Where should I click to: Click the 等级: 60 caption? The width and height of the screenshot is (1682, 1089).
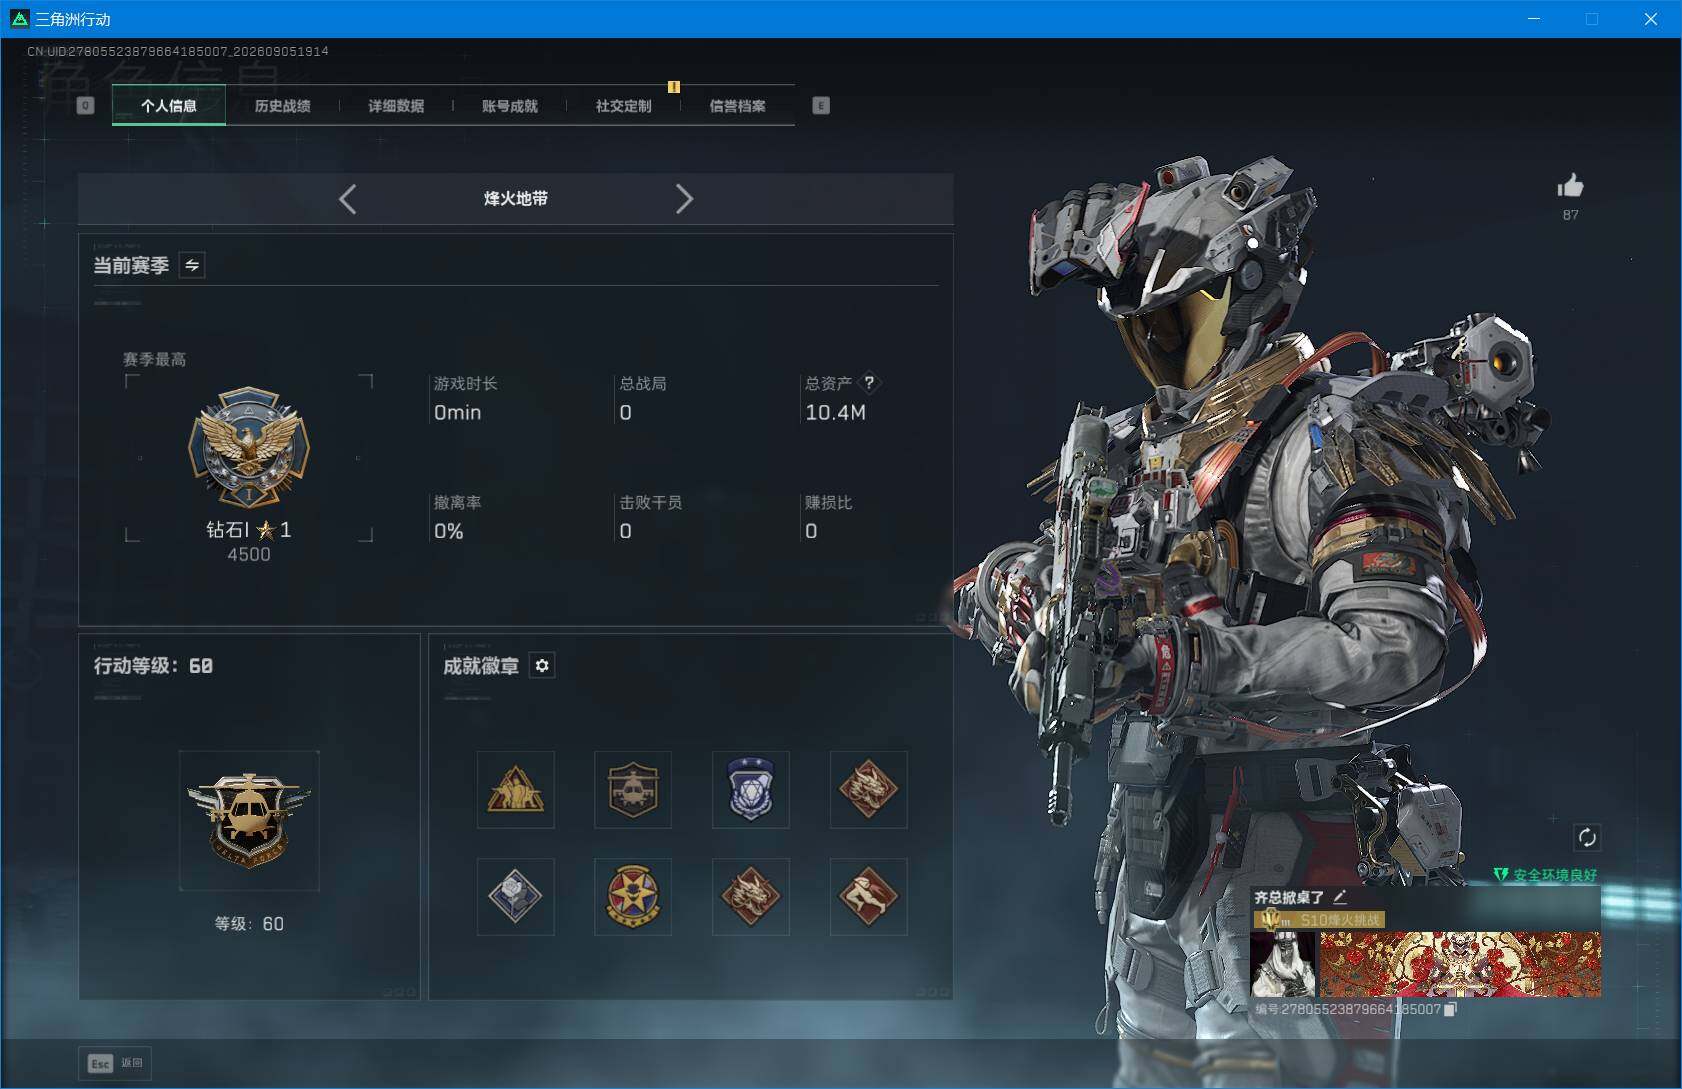[249, 924]
